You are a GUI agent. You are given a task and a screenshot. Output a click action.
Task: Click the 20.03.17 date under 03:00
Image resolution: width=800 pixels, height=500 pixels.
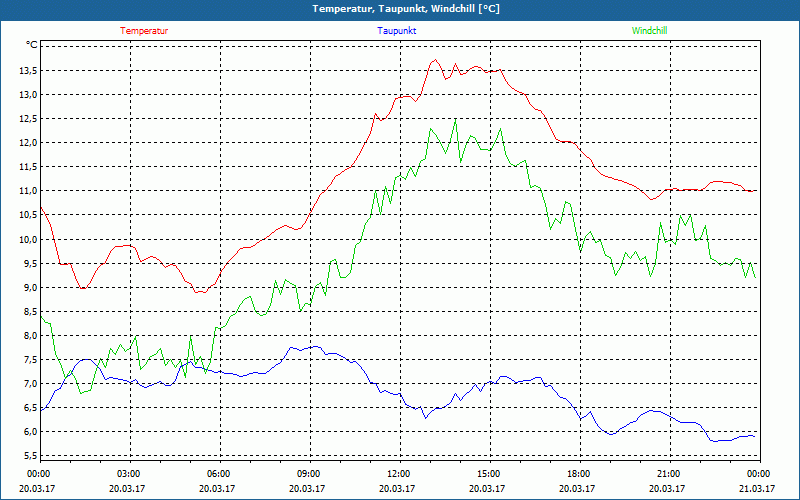tap(127, 488)
